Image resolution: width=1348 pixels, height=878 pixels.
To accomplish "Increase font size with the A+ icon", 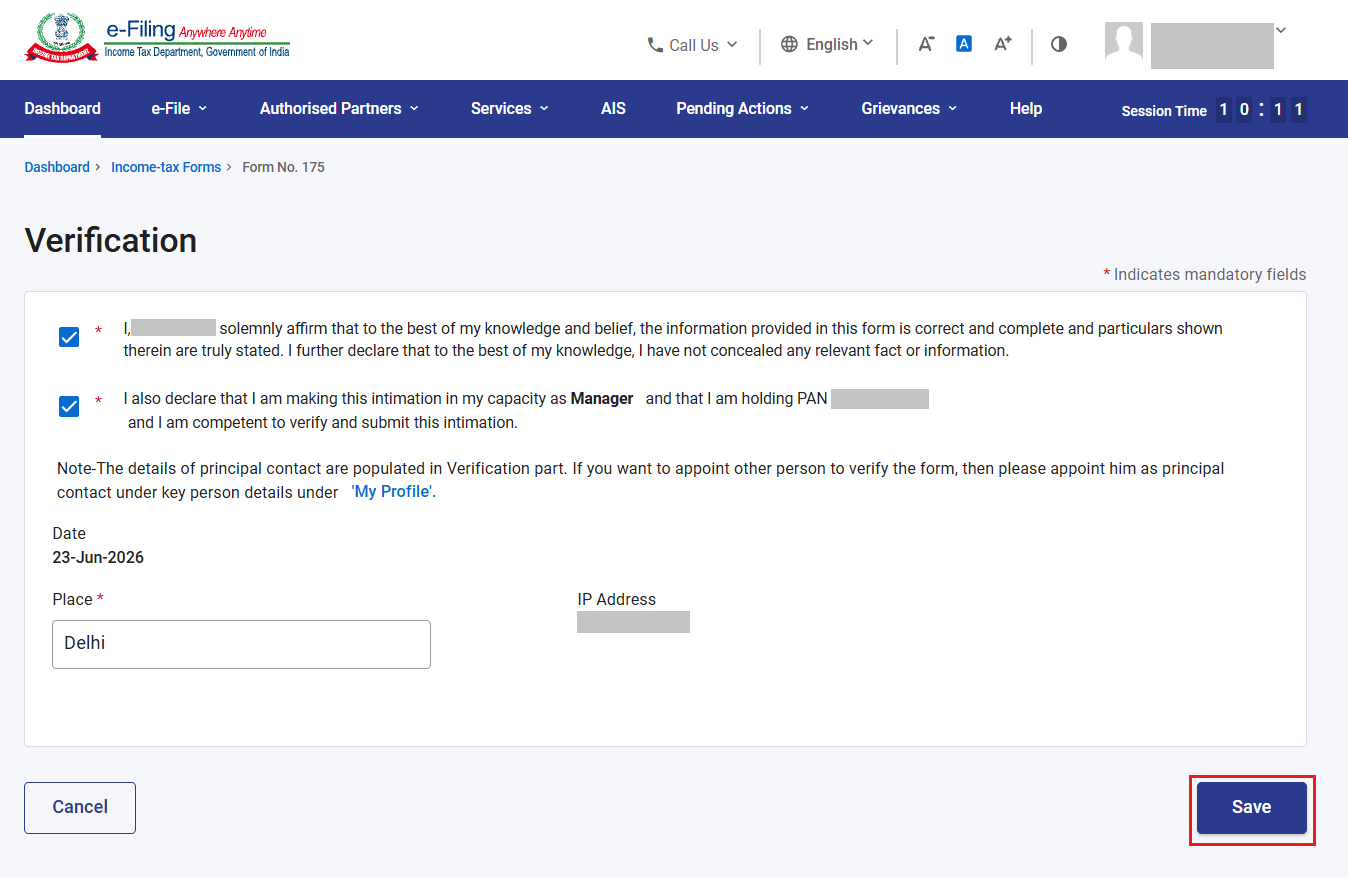I will pyautogui.click(x=1002, y=44).
